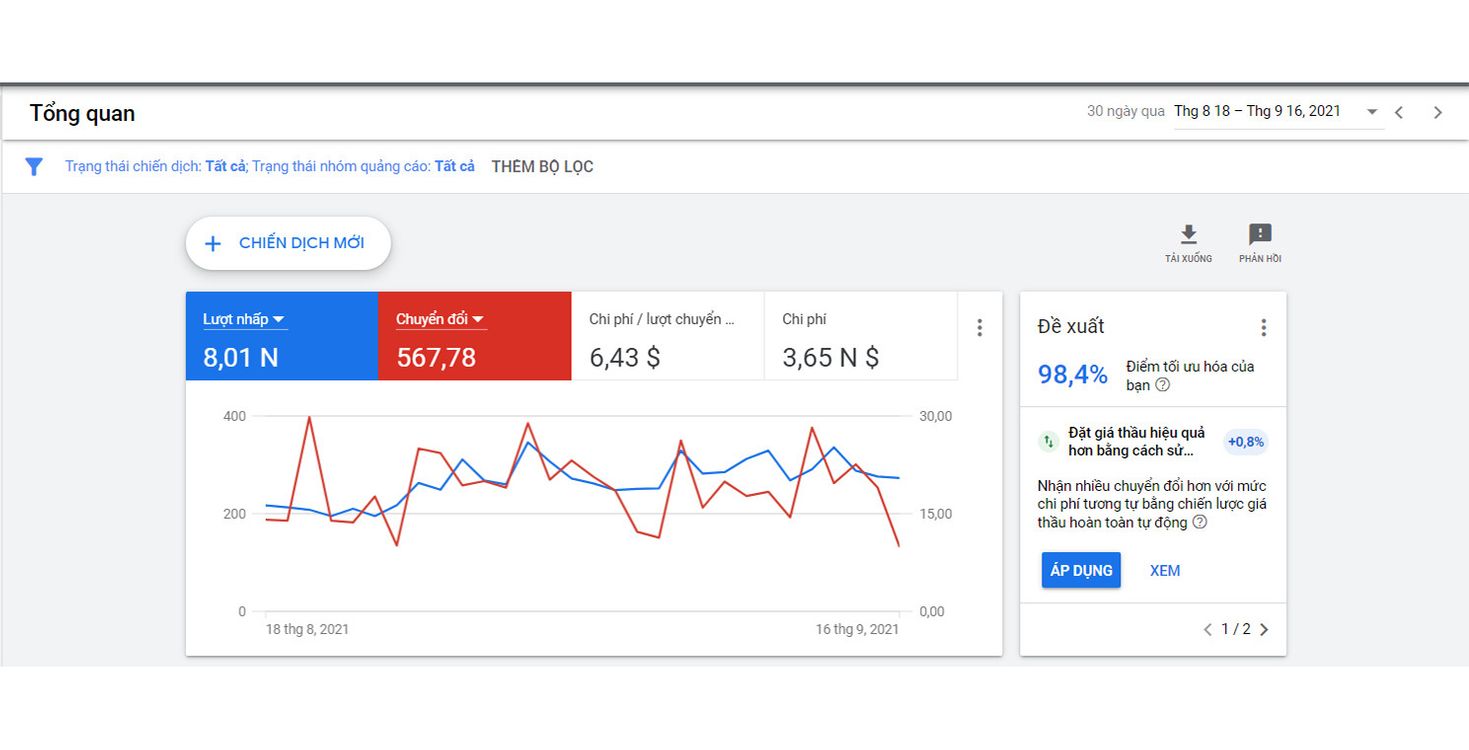Click the blue filter funnel icon

pos(34,167)
